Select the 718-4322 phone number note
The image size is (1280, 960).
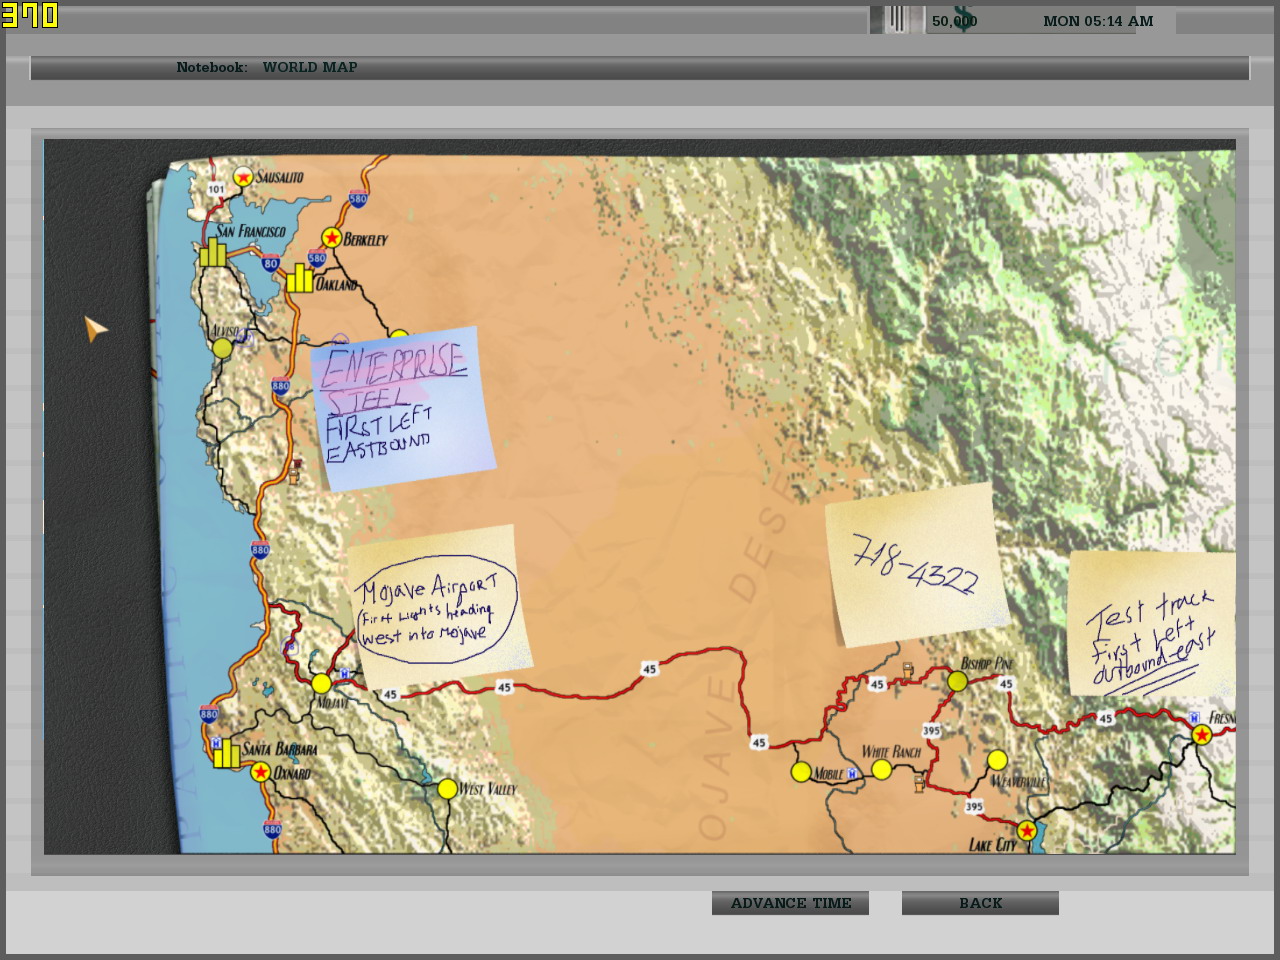(914, 564)
